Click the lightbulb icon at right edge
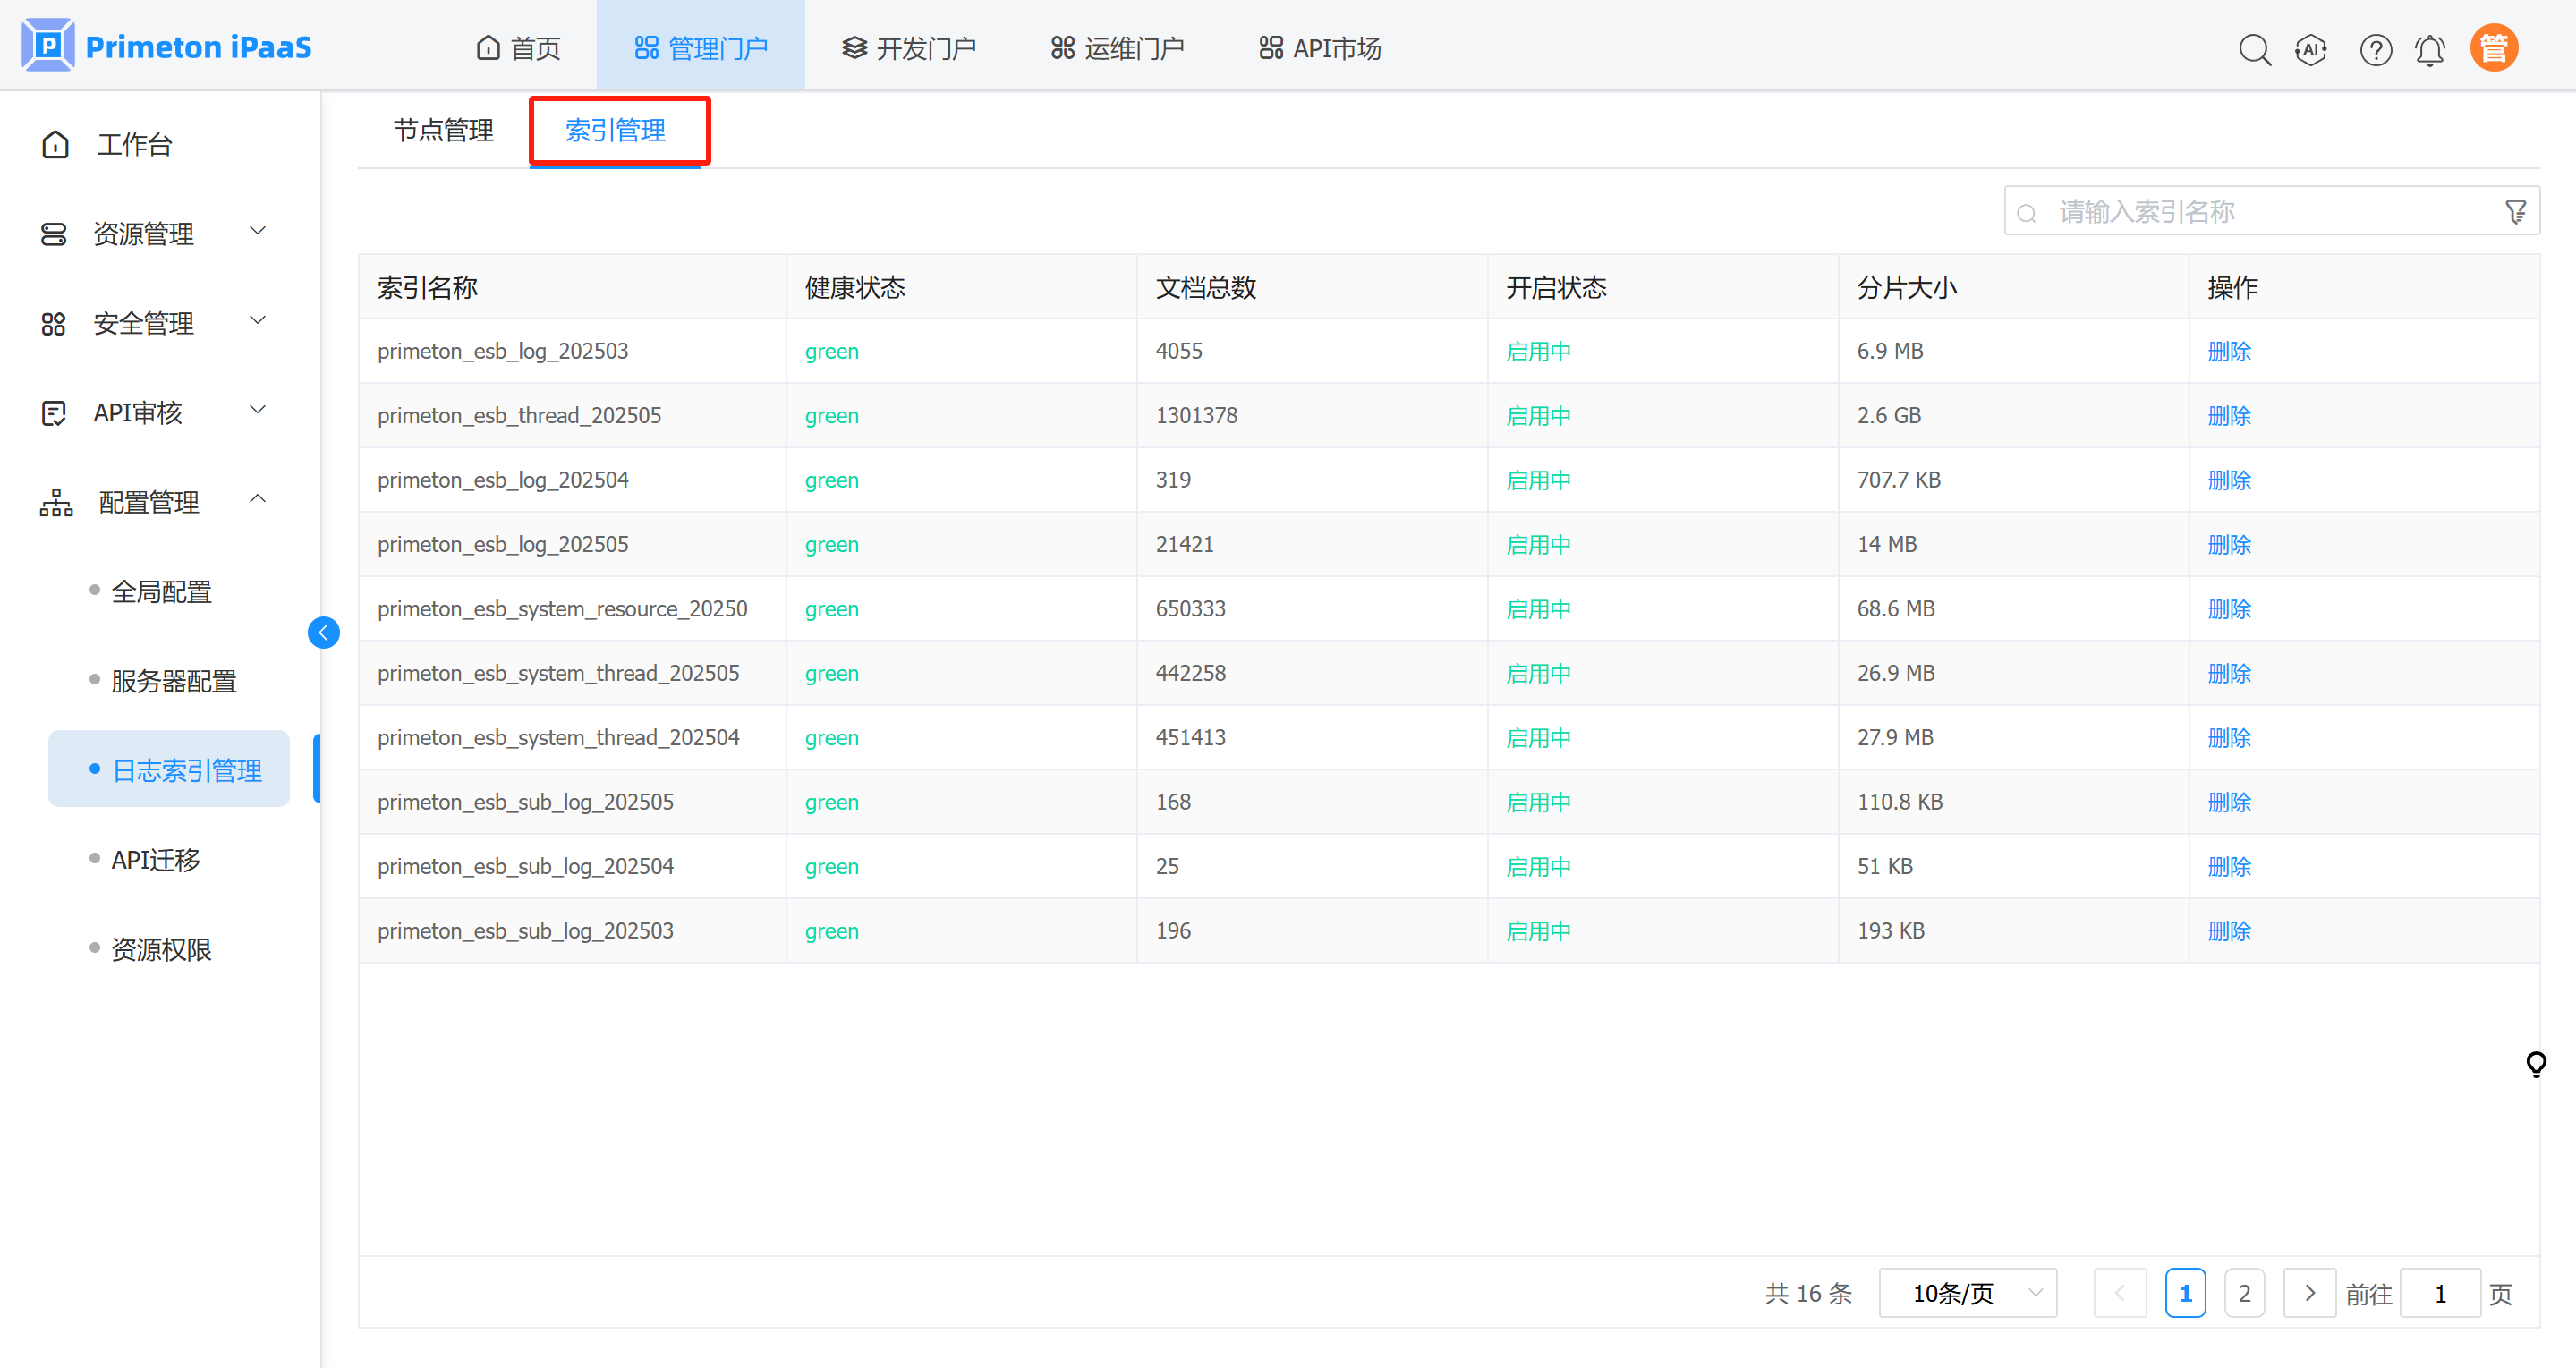 [x=2535, y=1063]
